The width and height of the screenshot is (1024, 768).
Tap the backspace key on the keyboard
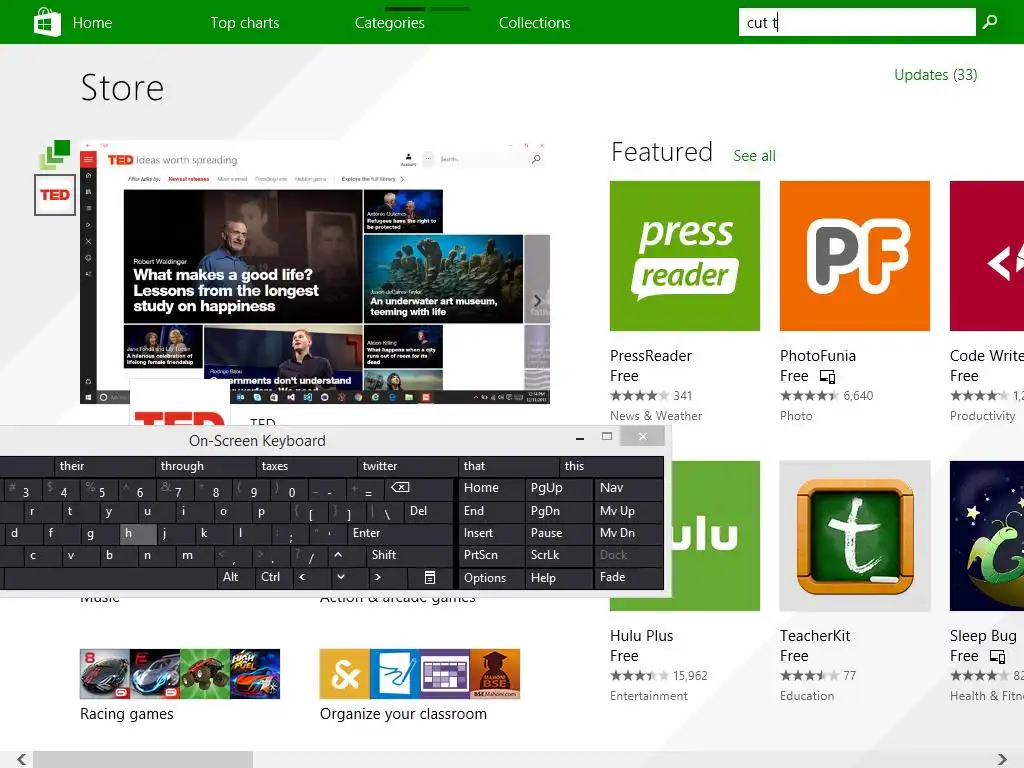[x=400, y=488]
